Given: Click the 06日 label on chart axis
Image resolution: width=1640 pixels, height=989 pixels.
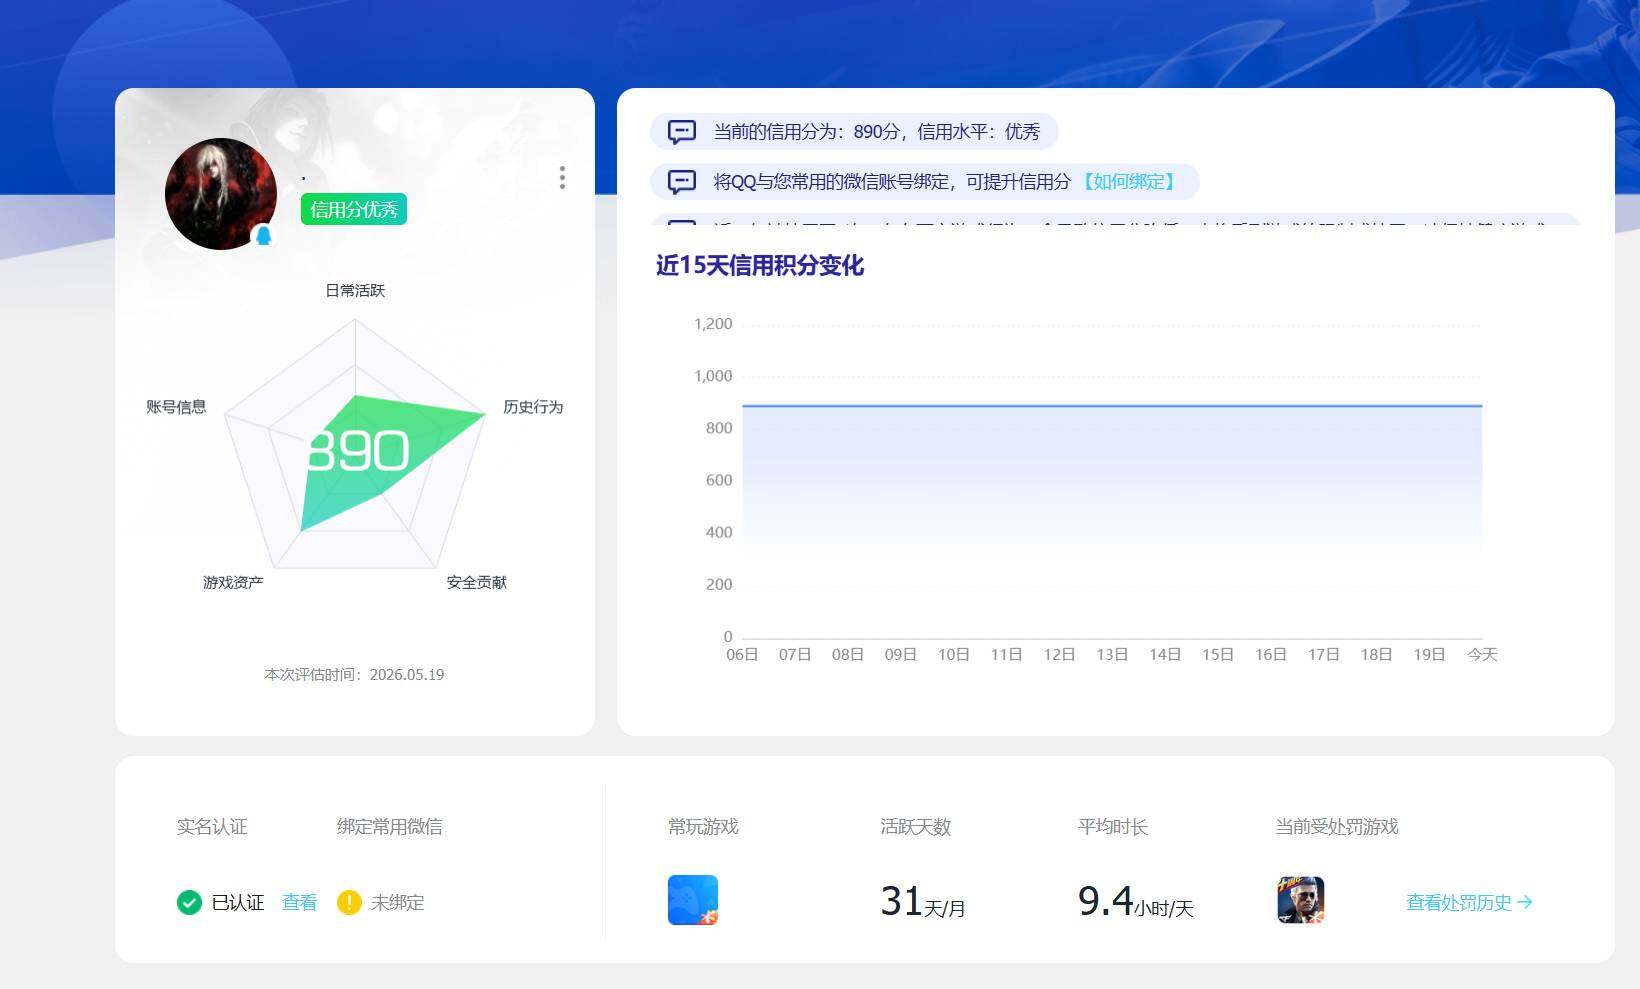Looking at the screenshot, I should 742,654.
